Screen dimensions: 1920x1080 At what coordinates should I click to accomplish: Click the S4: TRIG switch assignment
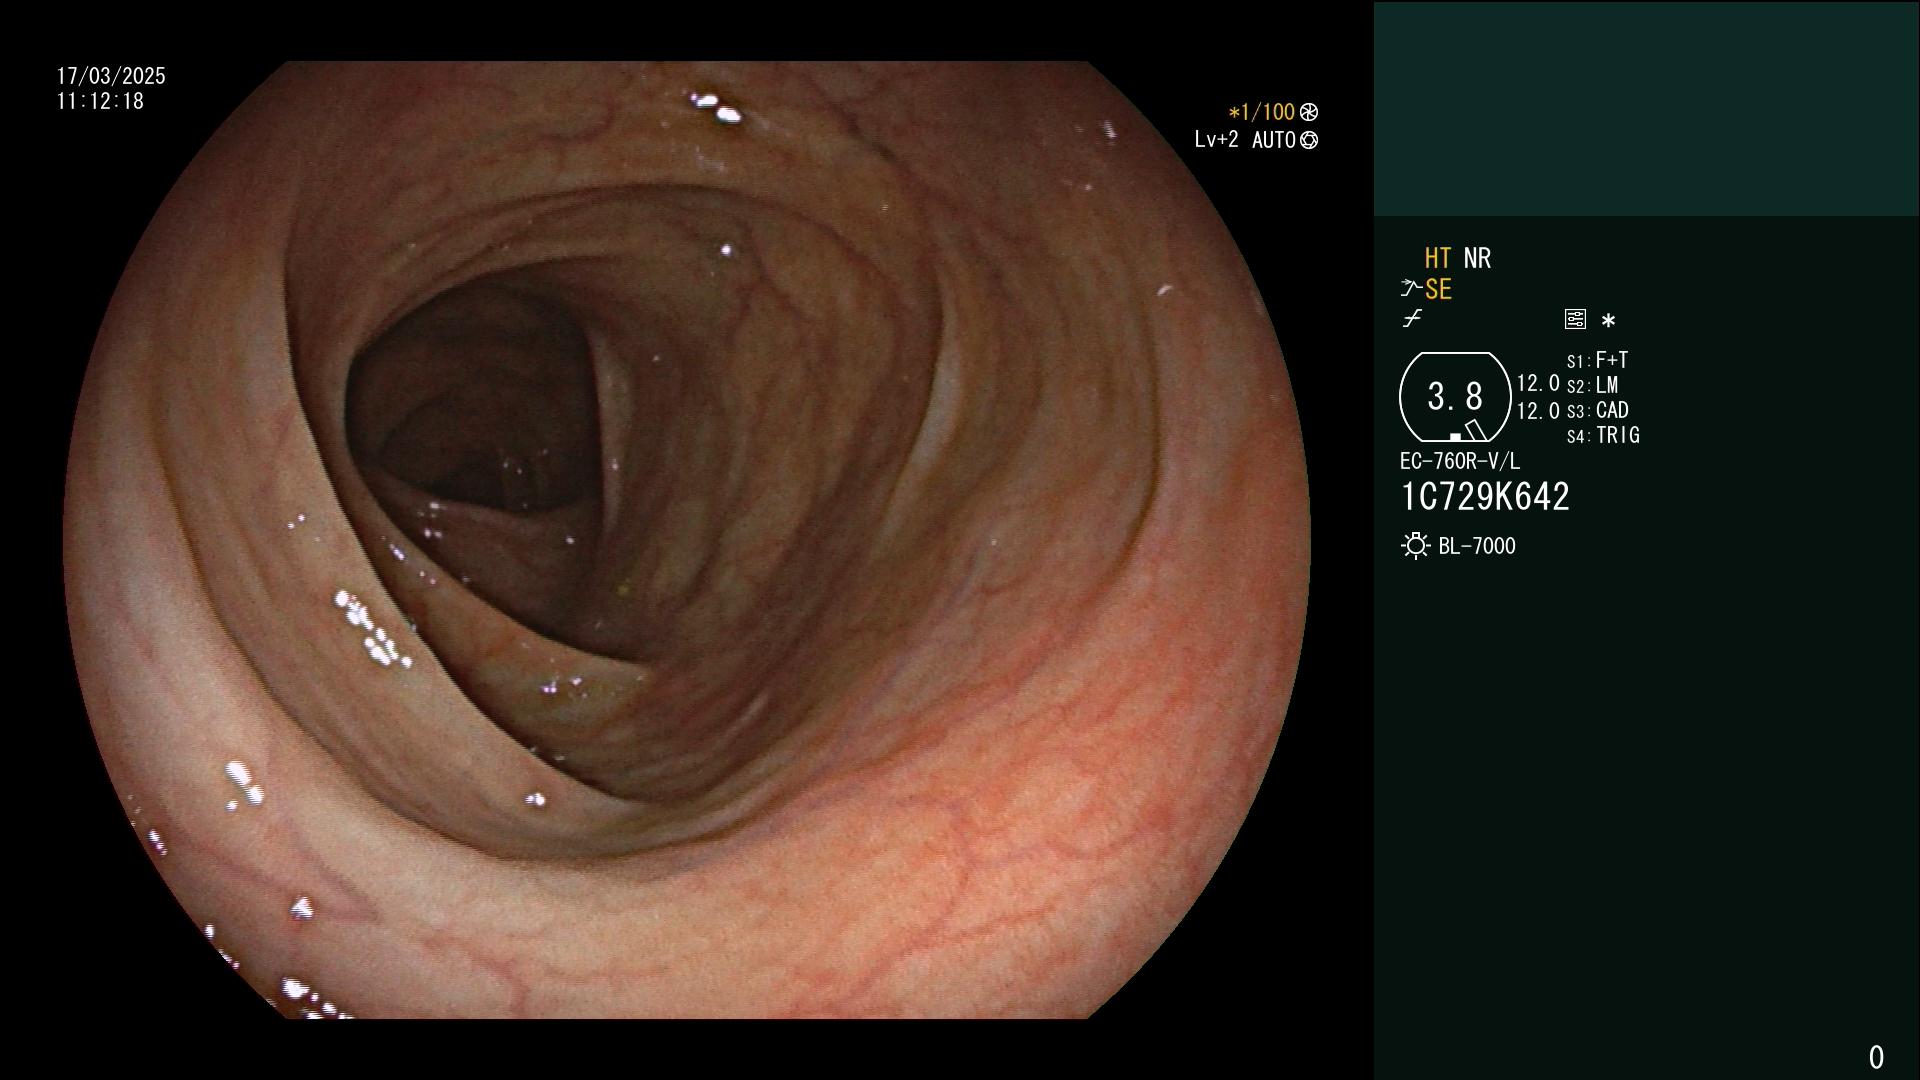(x=1603, y=435)
